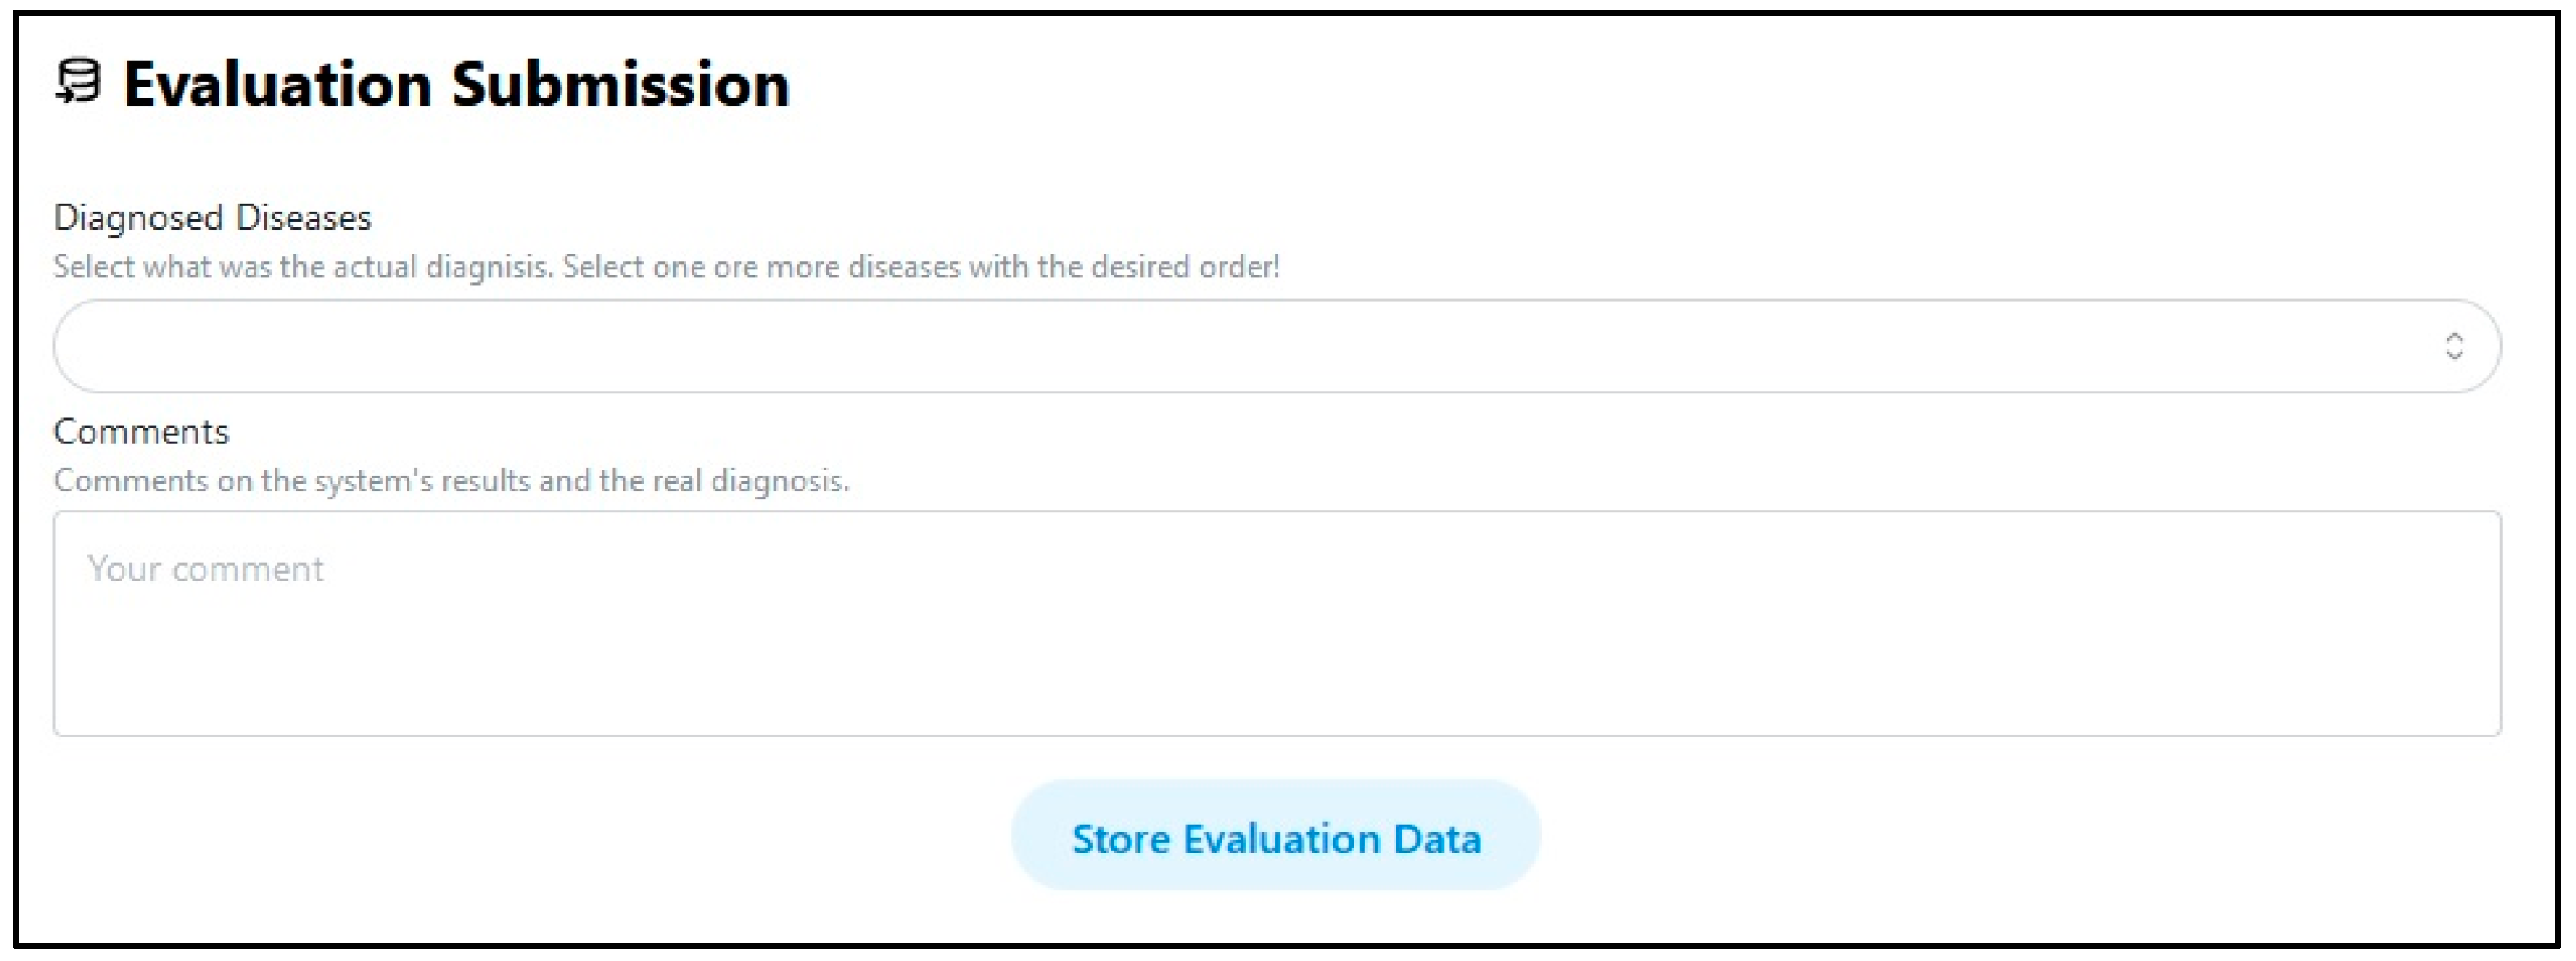Click the Comments field label

141,432
